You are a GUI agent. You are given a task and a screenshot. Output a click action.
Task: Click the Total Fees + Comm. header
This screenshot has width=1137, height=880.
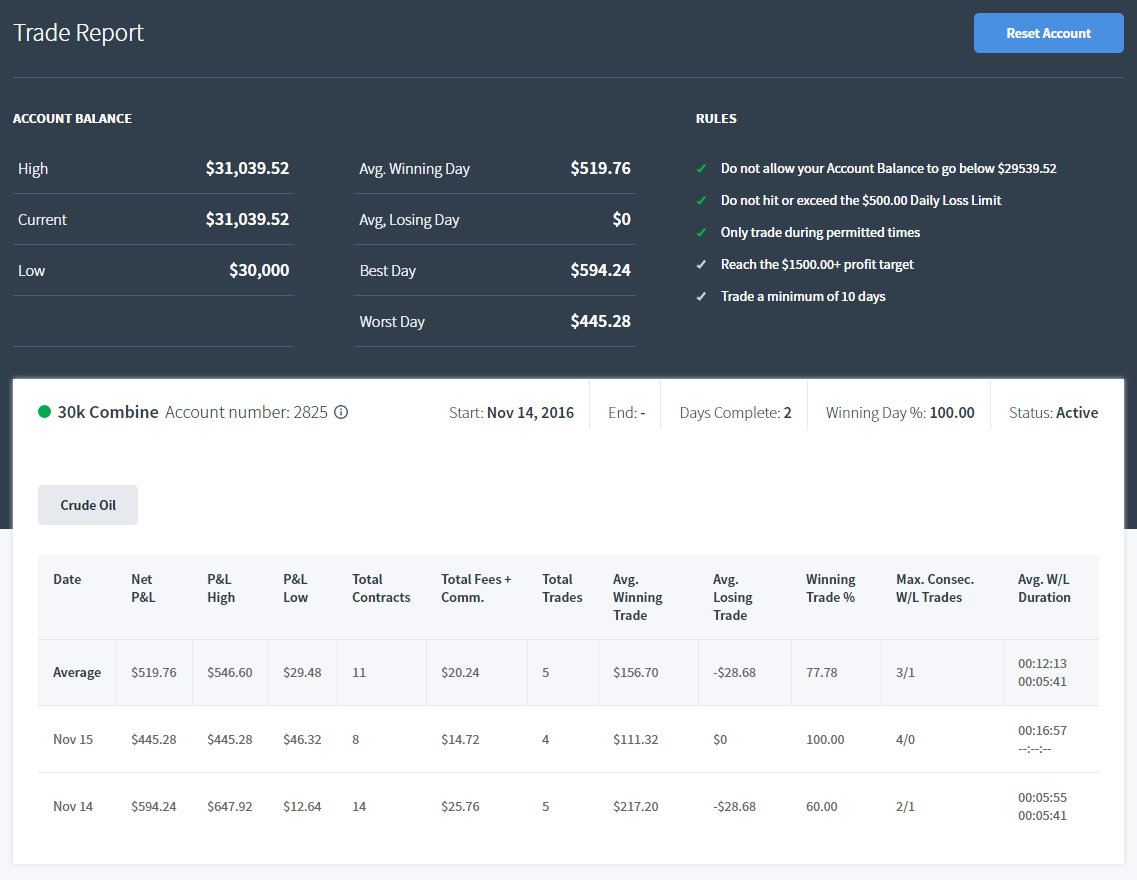[476, 589]
